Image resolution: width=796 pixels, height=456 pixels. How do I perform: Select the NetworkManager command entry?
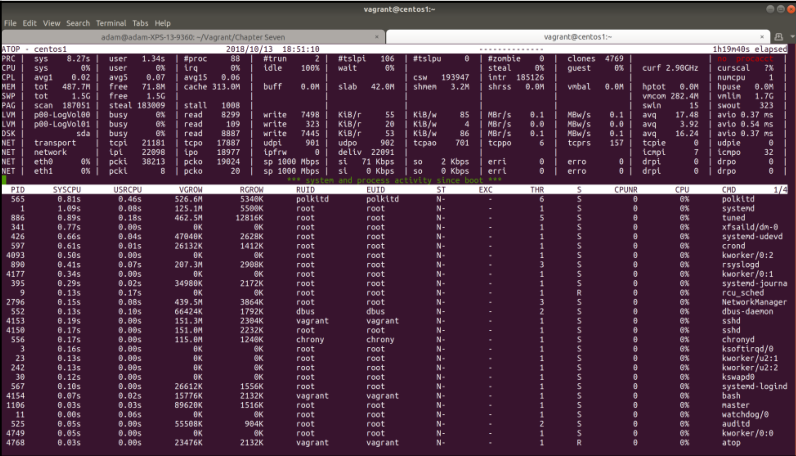click(x=754, y=302)
